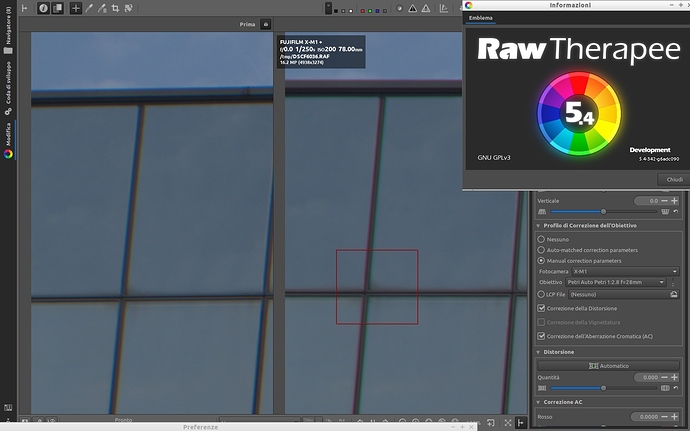
Task: Disable Correzione dell'Aberrazione Cromatica checkbox
Action: tap(542, 336)
